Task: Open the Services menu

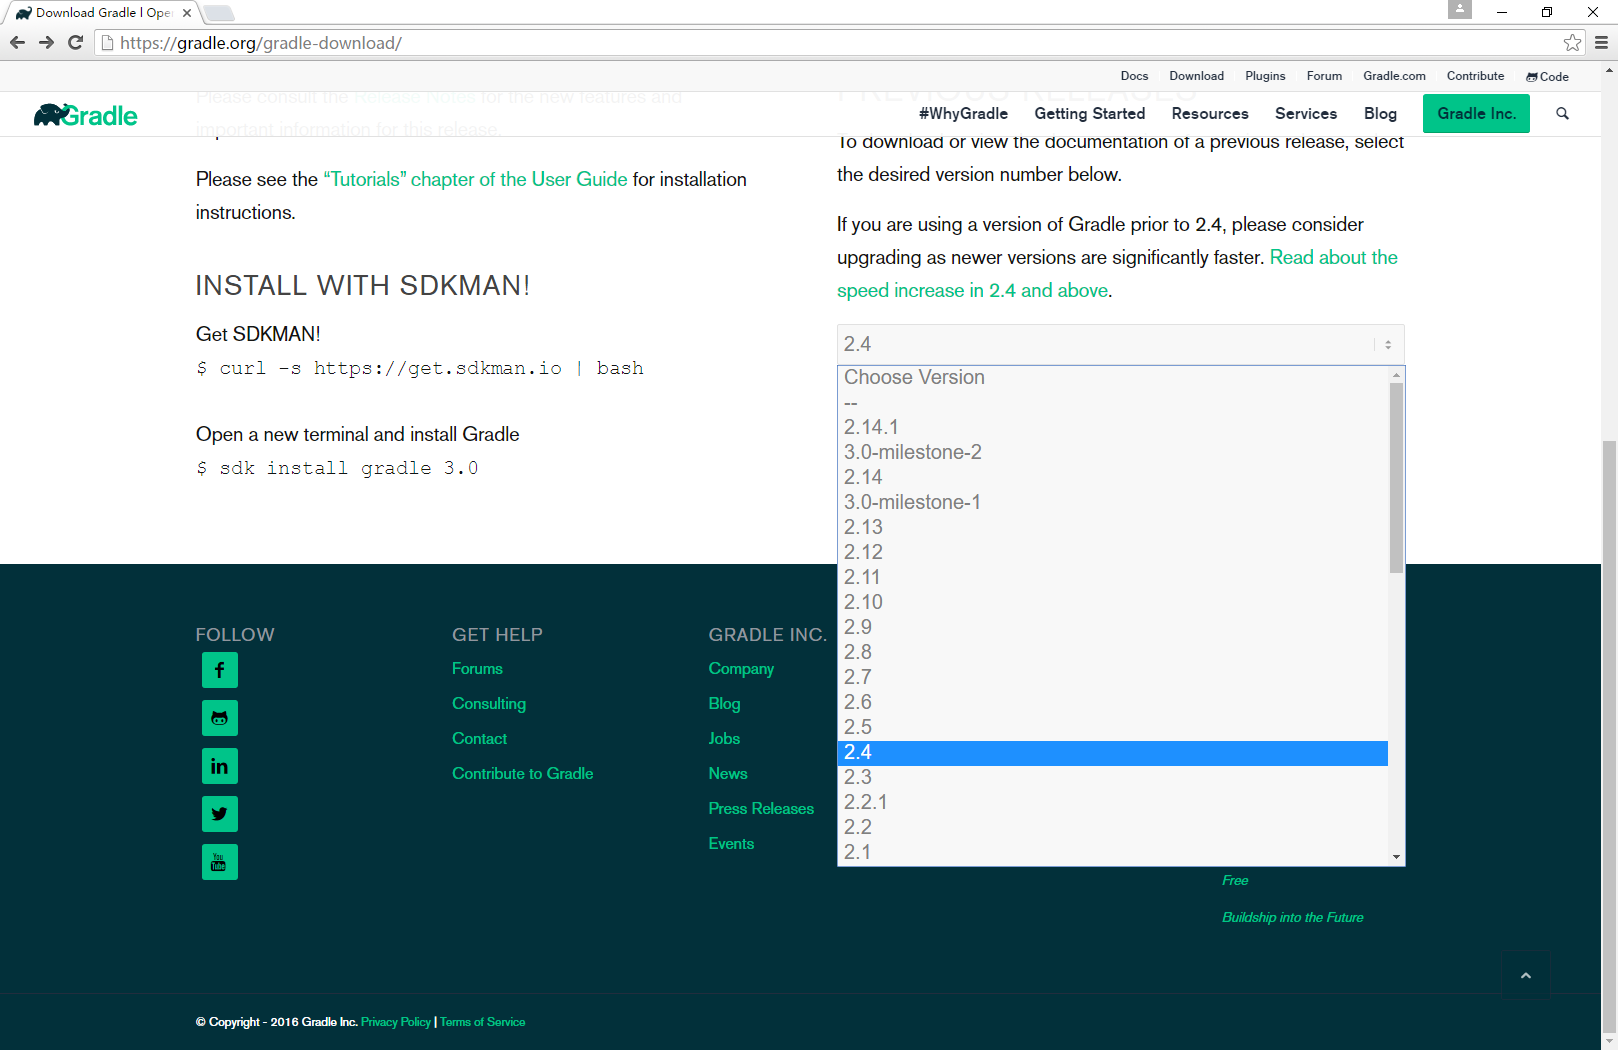Action: [x=1306, y=114]
